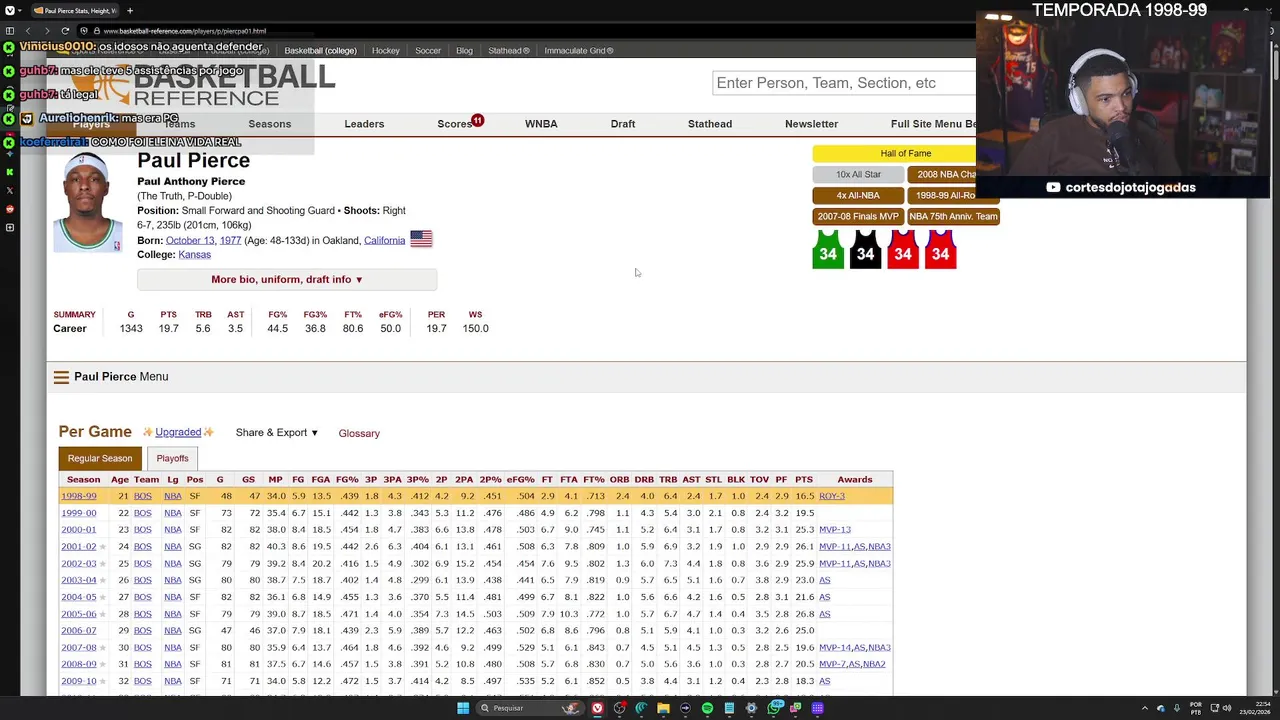Screen dimensions: 1280x720
Task: Open Hockey in the top sports bar
Action: (x=385, y=50)
